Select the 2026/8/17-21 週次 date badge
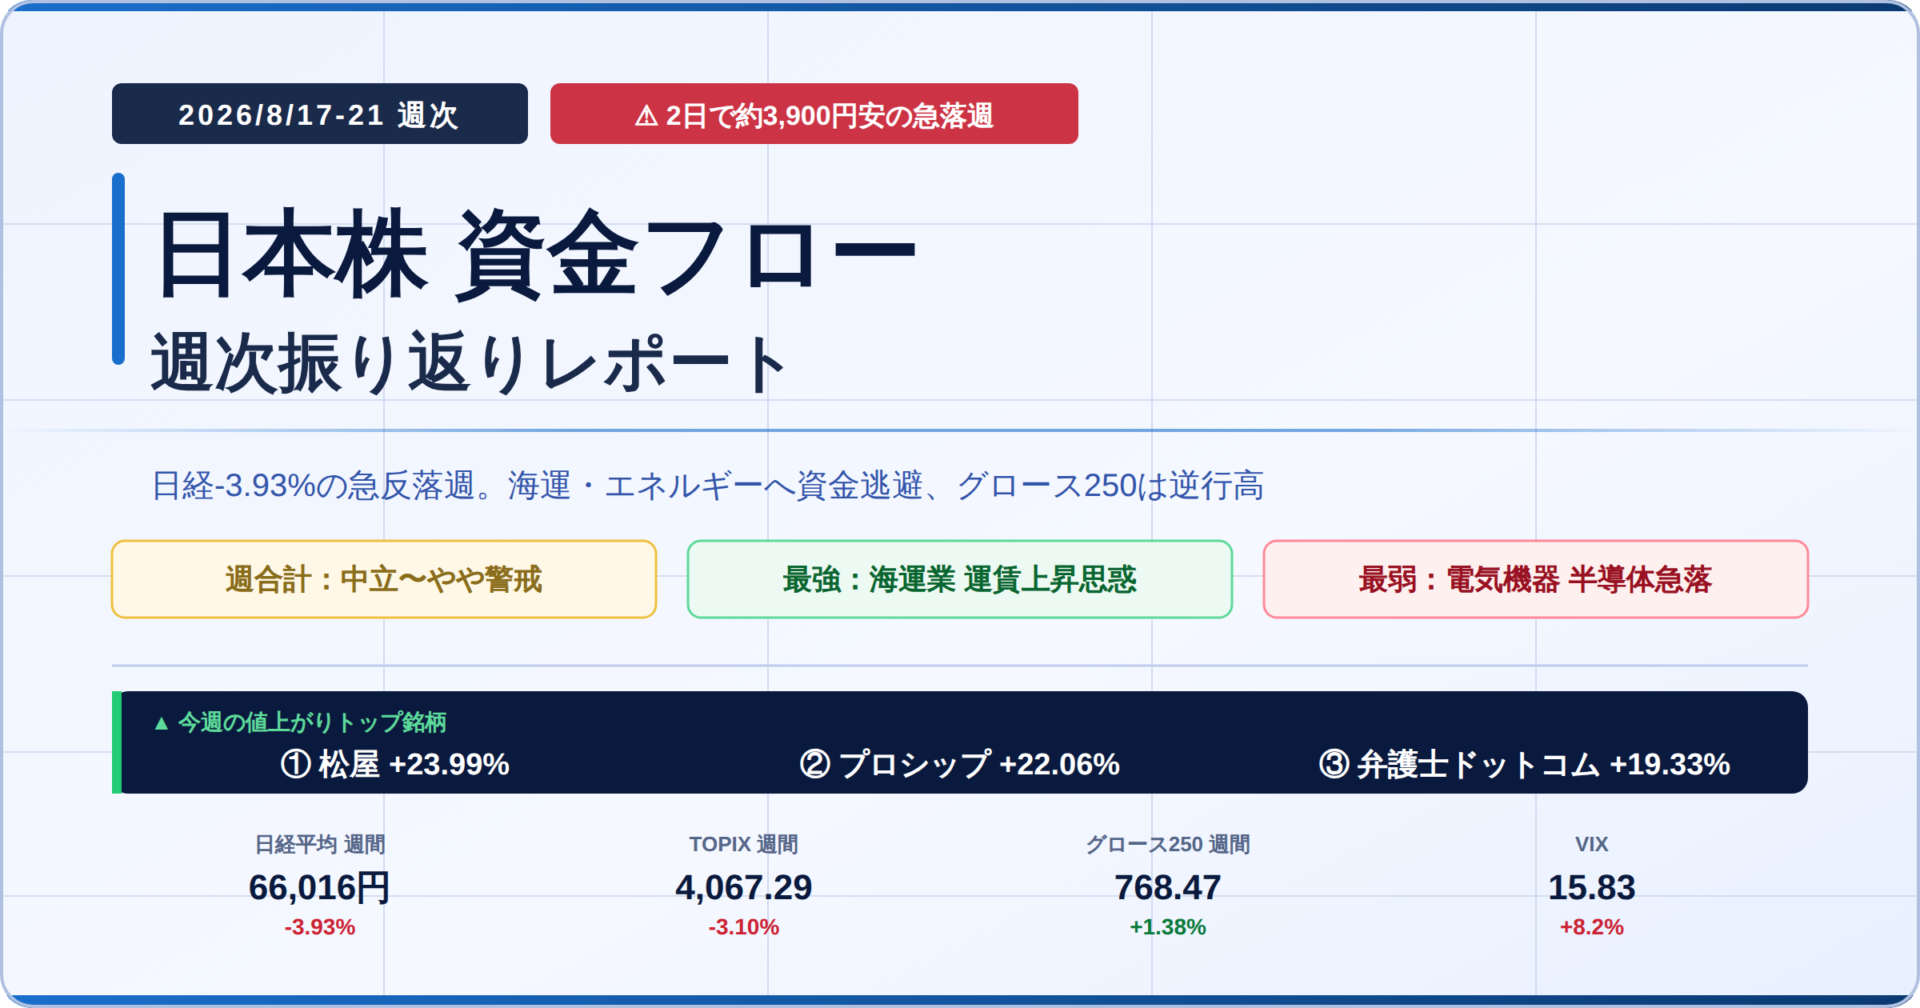 point(320,114)
